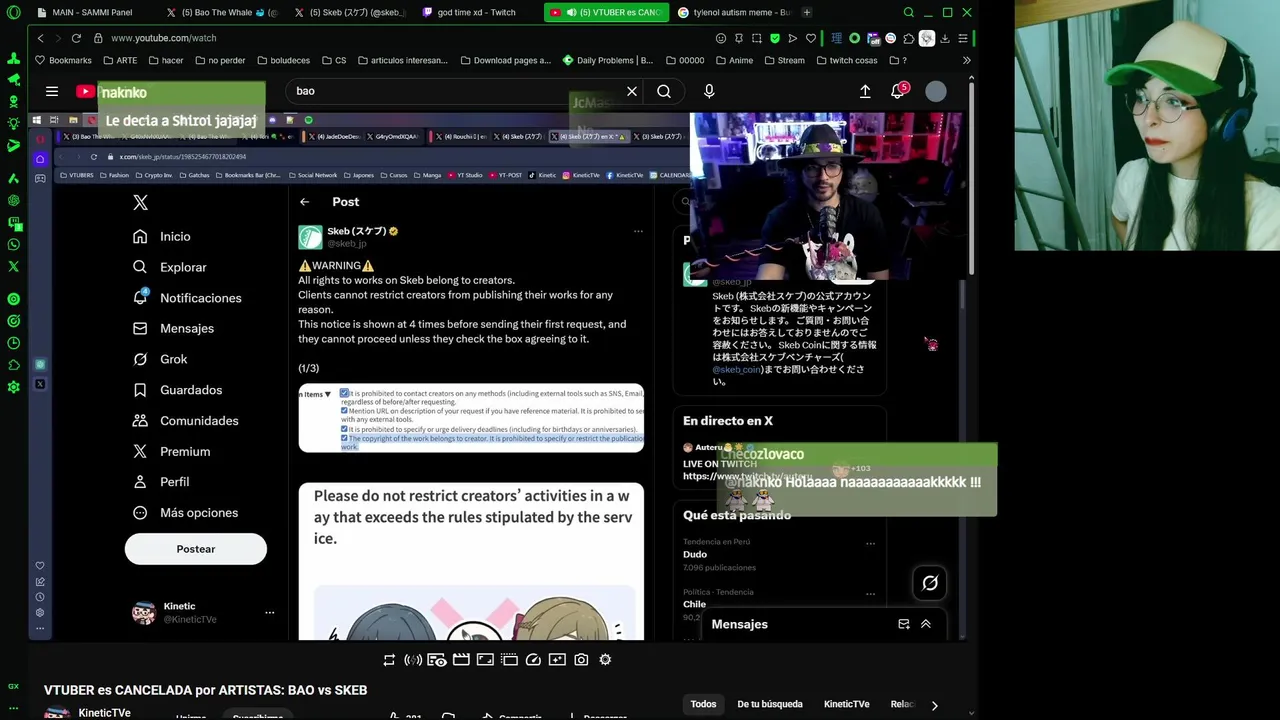
Task: Open the Opera heart saved icon in toolbar
Action: 811,38
